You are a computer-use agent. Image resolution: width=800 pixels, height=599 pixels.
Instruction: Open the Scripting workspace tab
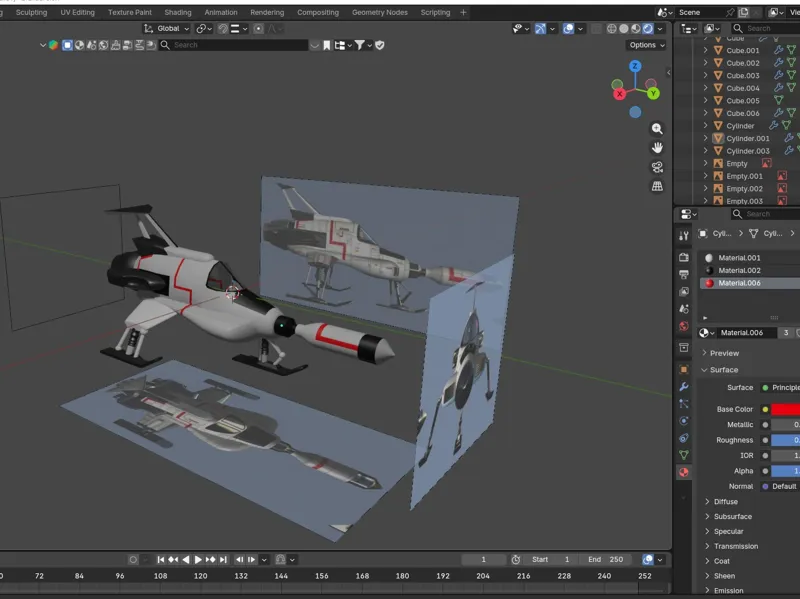[435, 12]
